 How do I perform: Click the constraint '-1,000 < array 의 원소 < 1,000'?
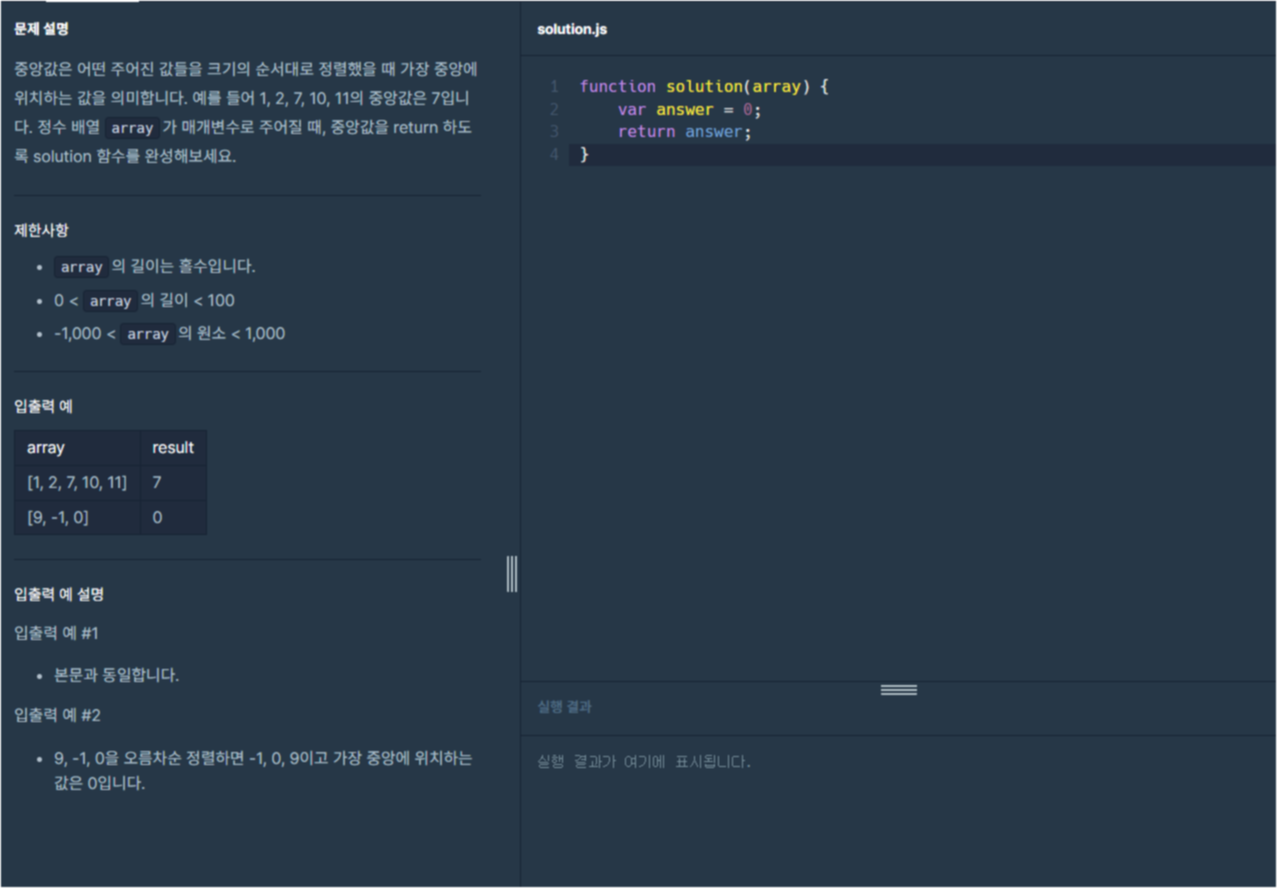tap(169, 334)
